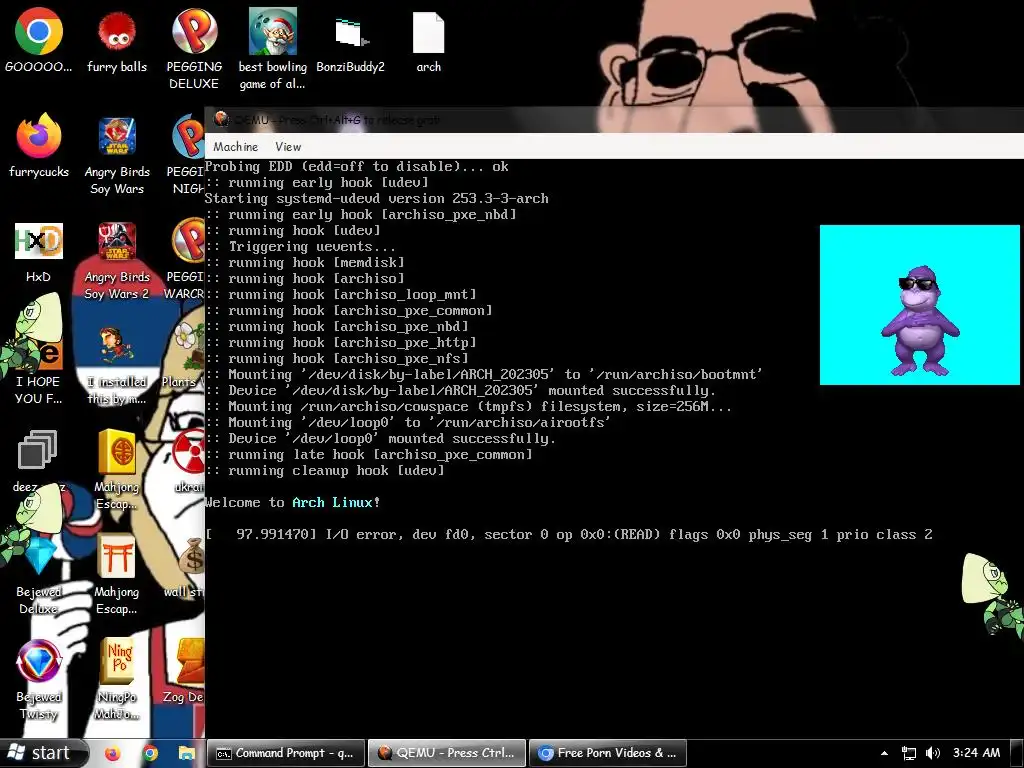Click the QEMU window title bar
1024x768 pixels.
pyautogui.click(x=614, y=120)
